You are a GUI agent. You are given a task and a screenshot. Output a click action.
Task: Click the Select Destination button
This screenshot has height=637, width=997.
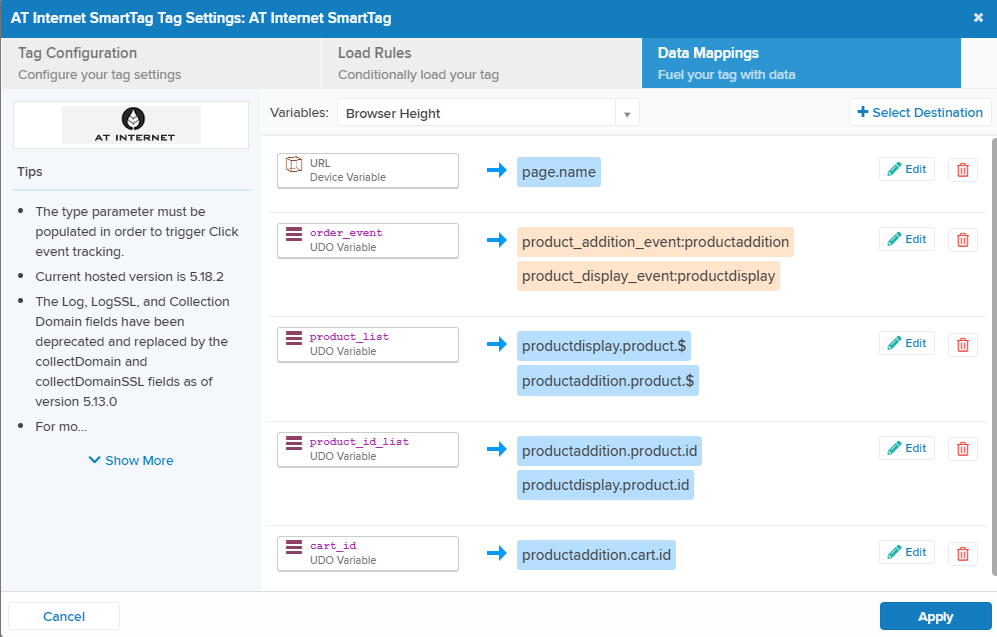point(920,113)
